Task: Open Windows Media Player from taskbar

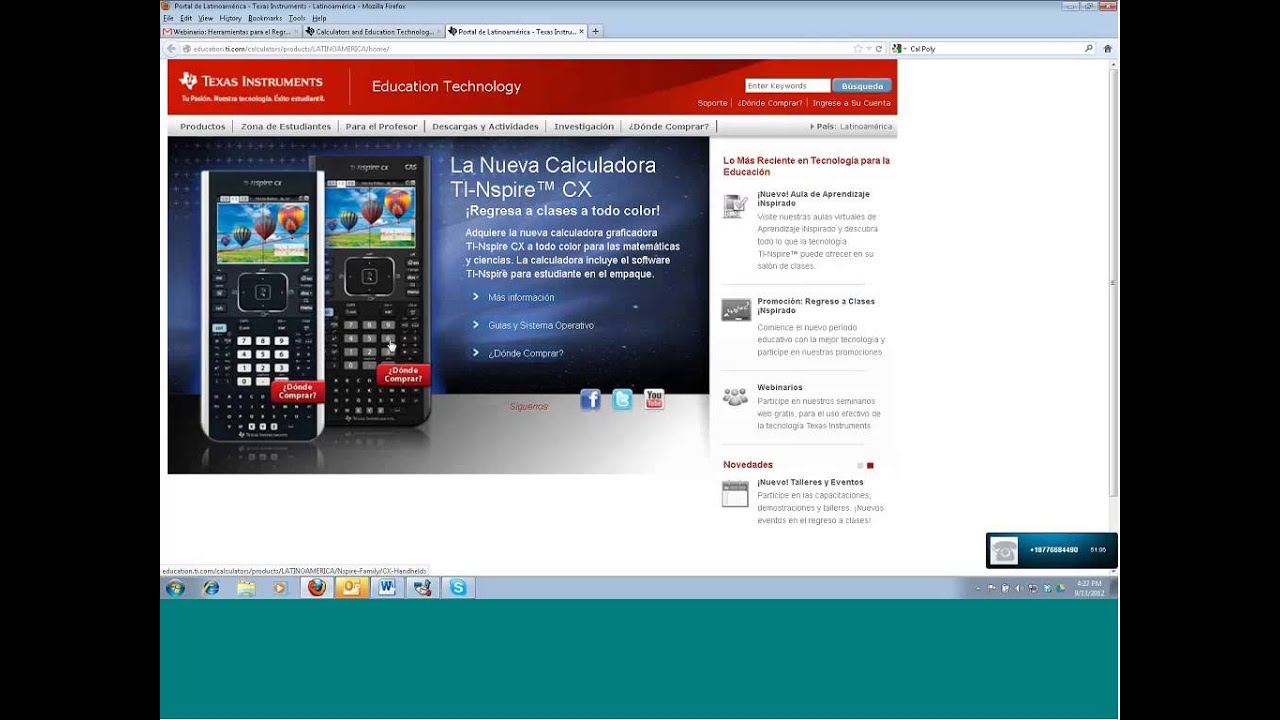Action: pos(280,588)
